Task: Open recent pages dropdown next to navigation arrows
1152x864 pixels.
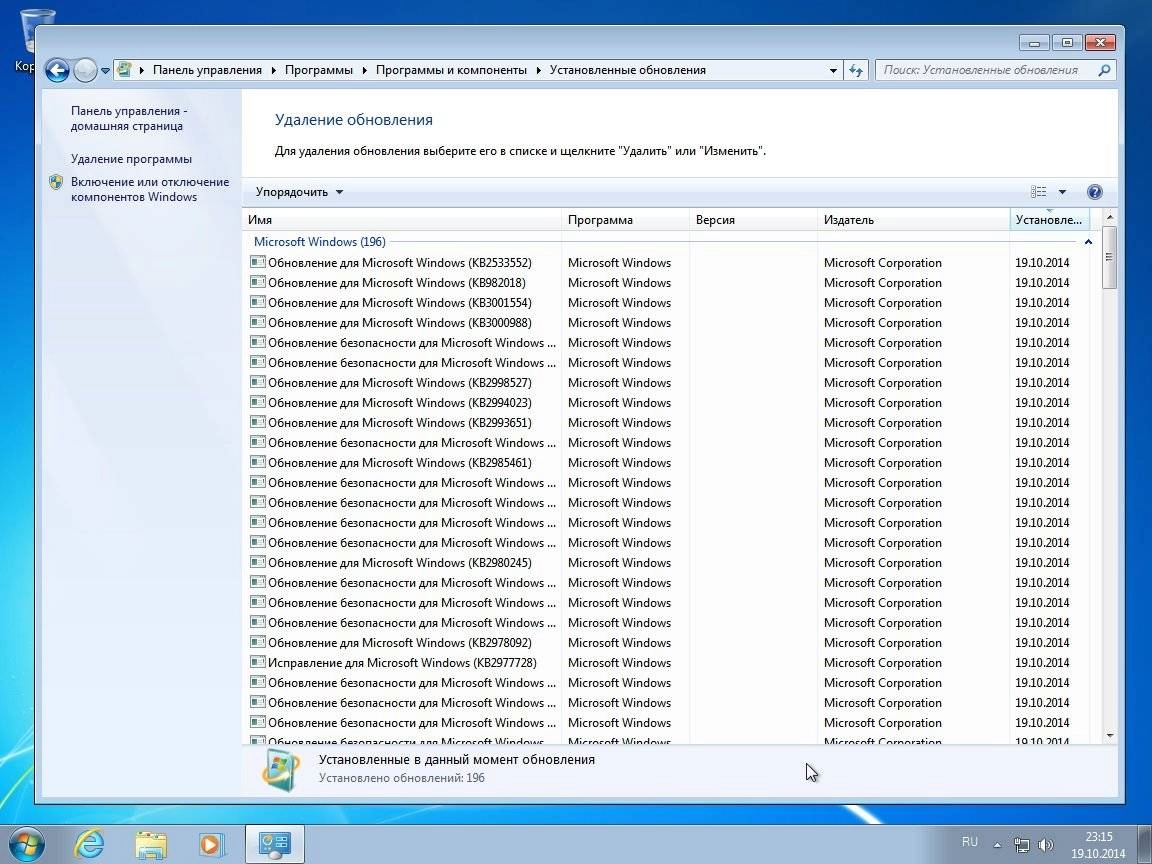Action: 105,71
